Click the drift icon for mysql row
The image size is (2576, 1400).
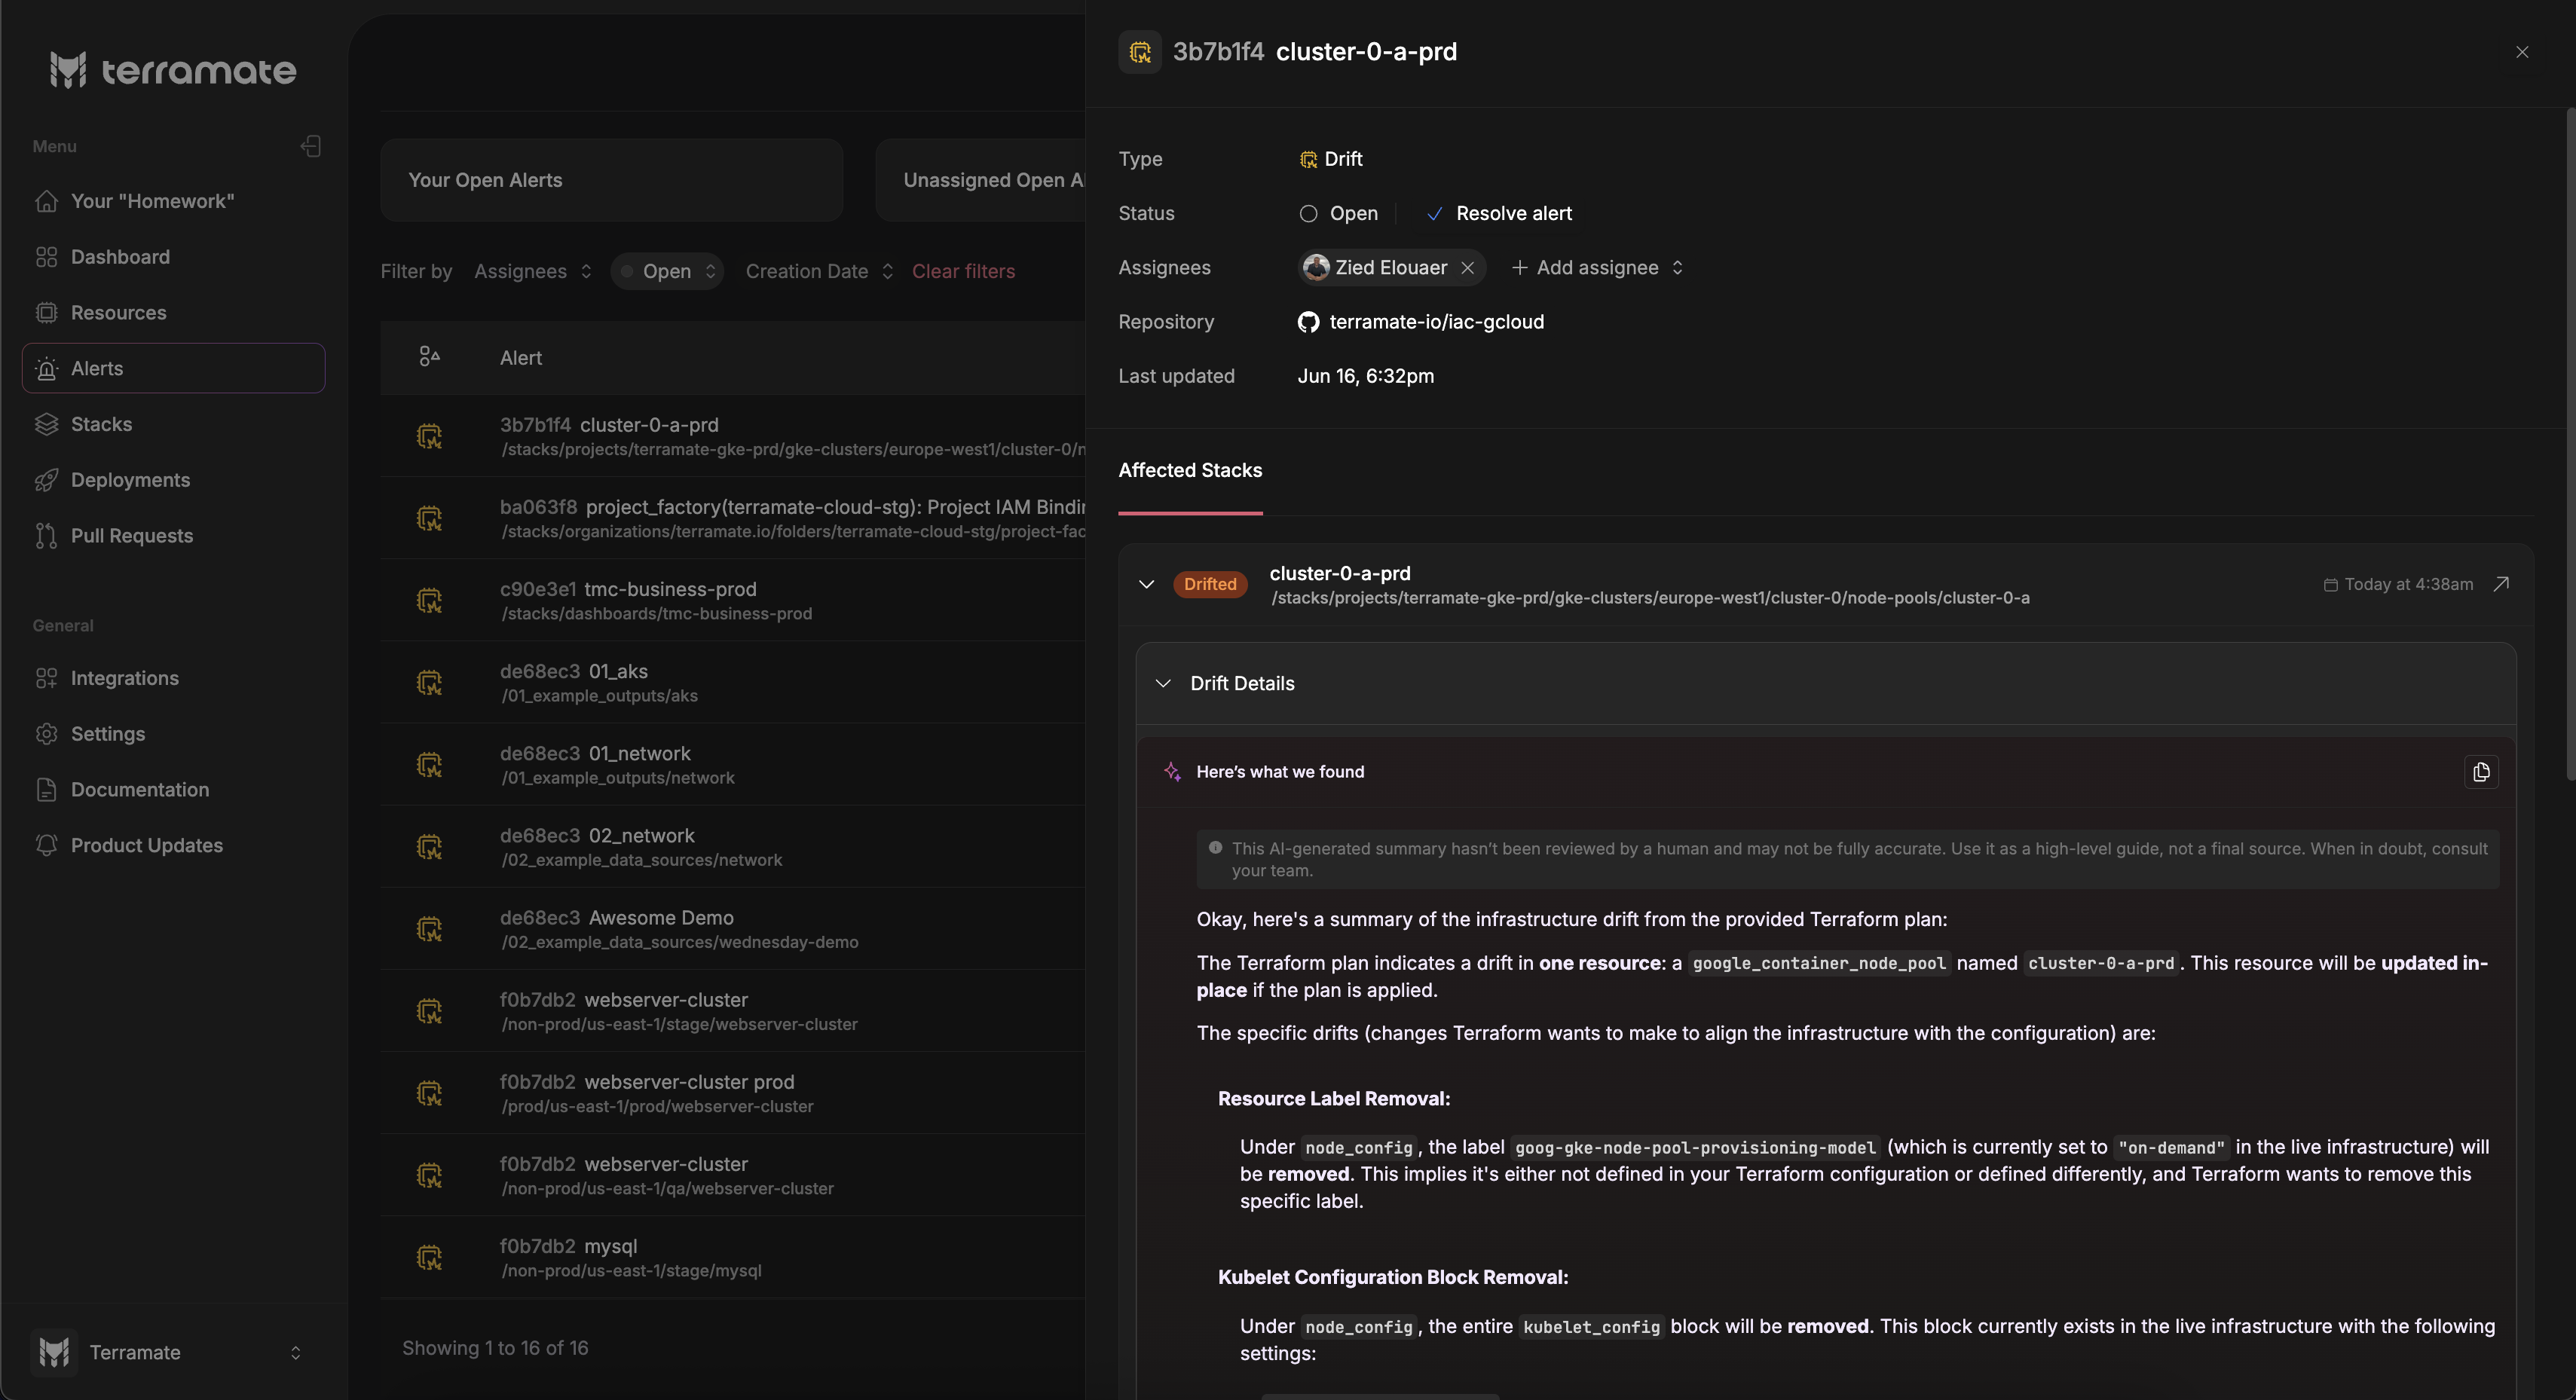429,1257
